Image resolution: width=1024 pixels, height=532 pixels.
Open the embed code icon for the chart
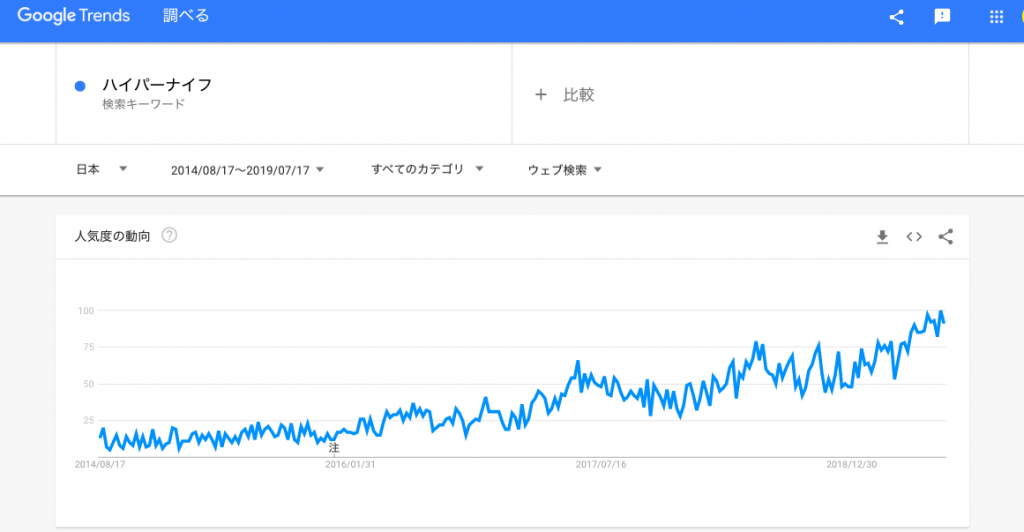point(914,236)
